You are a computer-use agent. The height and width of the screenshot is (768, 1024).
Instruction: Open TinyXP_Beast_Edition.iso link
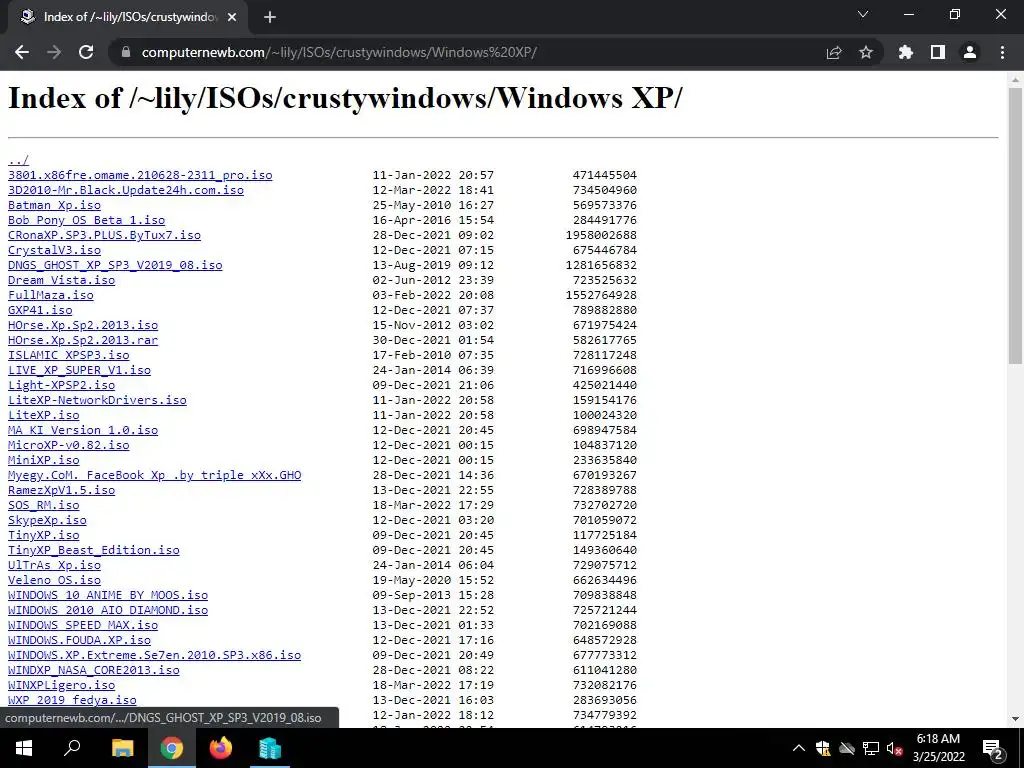(x=93, y=551)
